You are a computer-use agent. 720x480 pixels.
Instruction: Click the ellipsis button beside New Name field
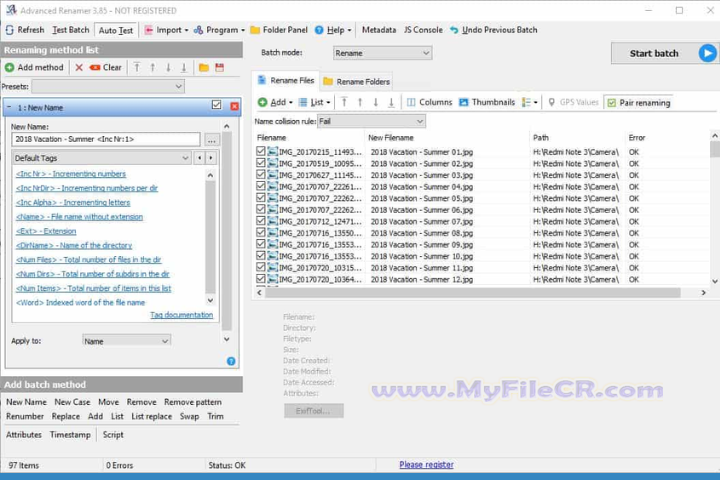pos(212,140)
